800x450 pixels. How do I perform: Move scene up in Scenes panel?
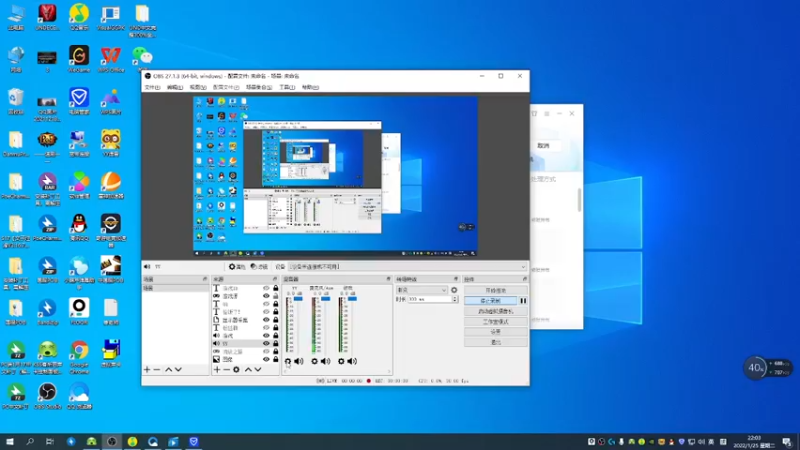(168, 369)
